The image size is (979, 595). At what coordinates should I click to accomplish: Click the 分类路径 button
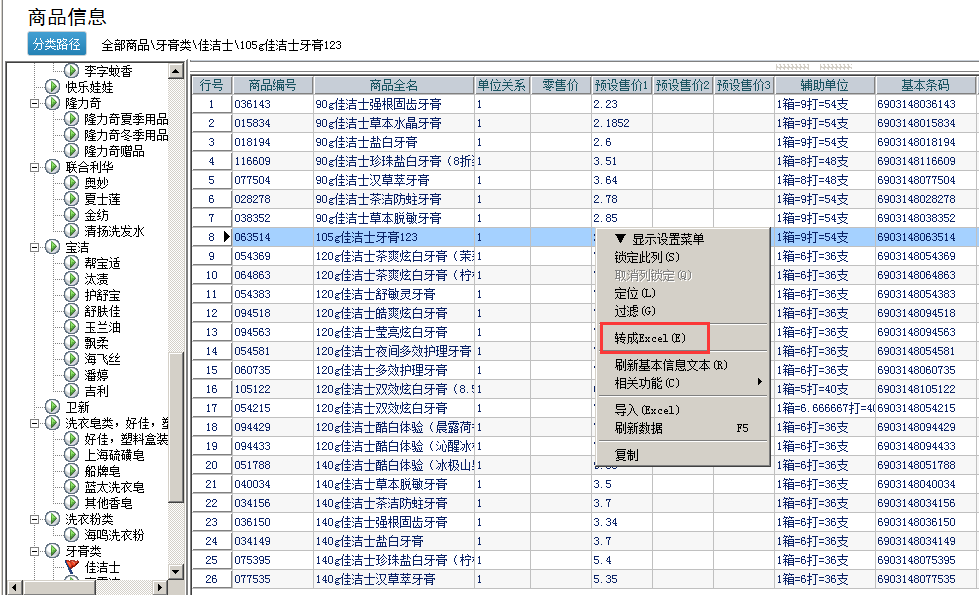pos(57,44)
